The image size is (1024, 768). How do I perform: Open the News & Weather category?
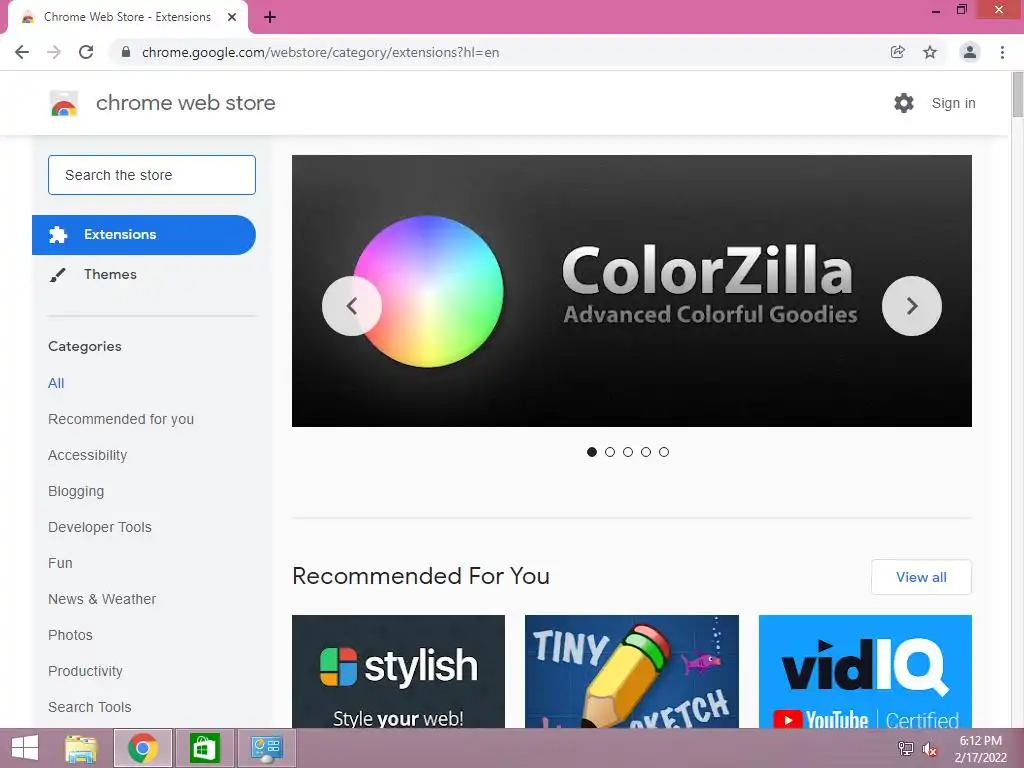click(102, 599)
